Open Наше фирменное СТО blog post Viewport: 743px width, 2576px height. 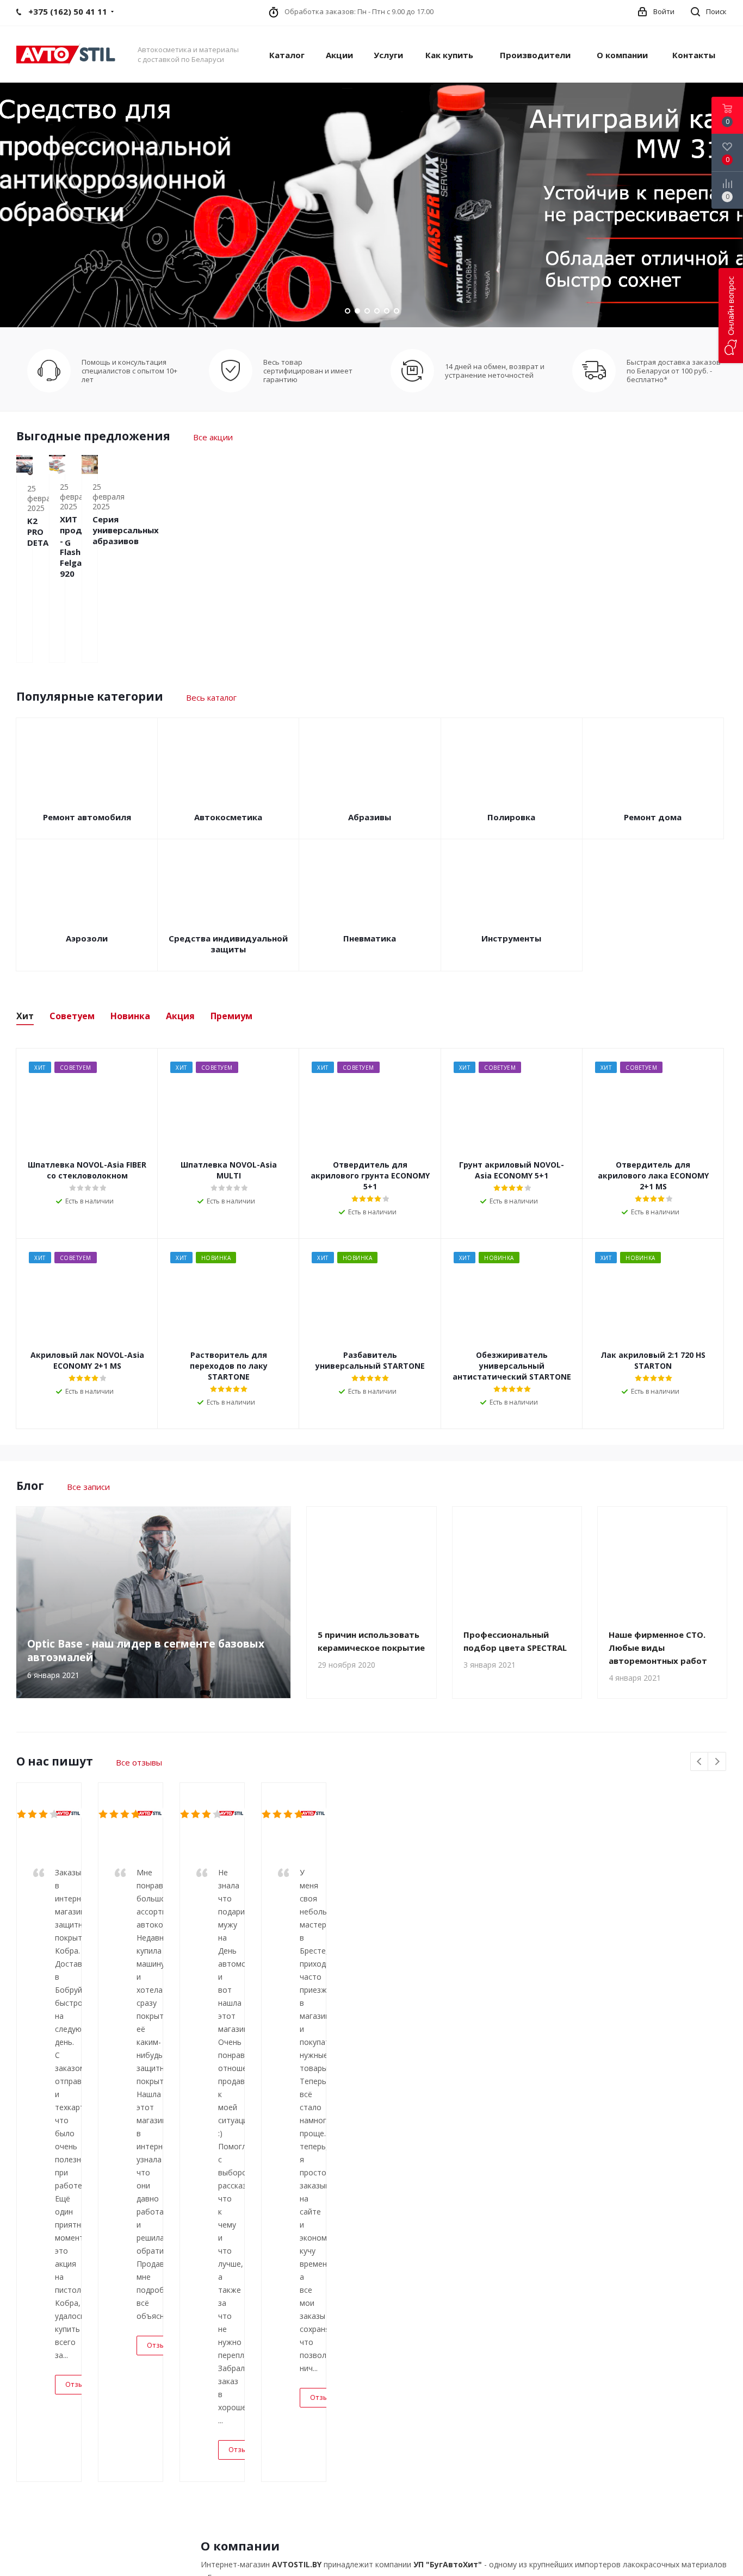(x=658, y=1648)
